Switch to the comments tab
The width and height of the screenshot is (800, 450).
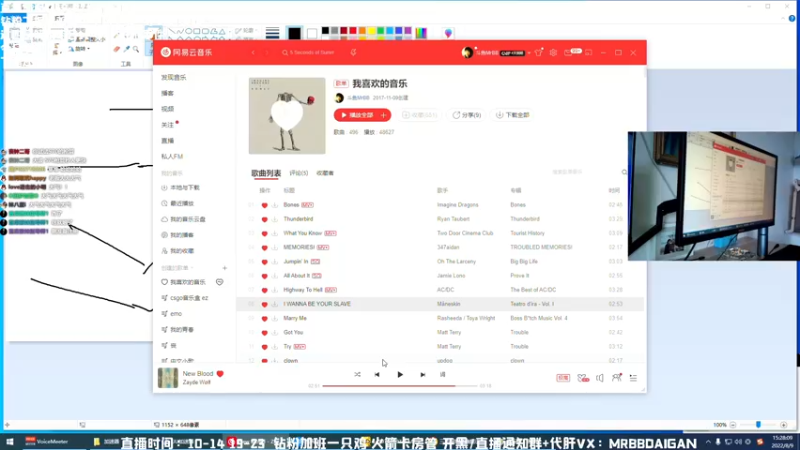point(298,173)
